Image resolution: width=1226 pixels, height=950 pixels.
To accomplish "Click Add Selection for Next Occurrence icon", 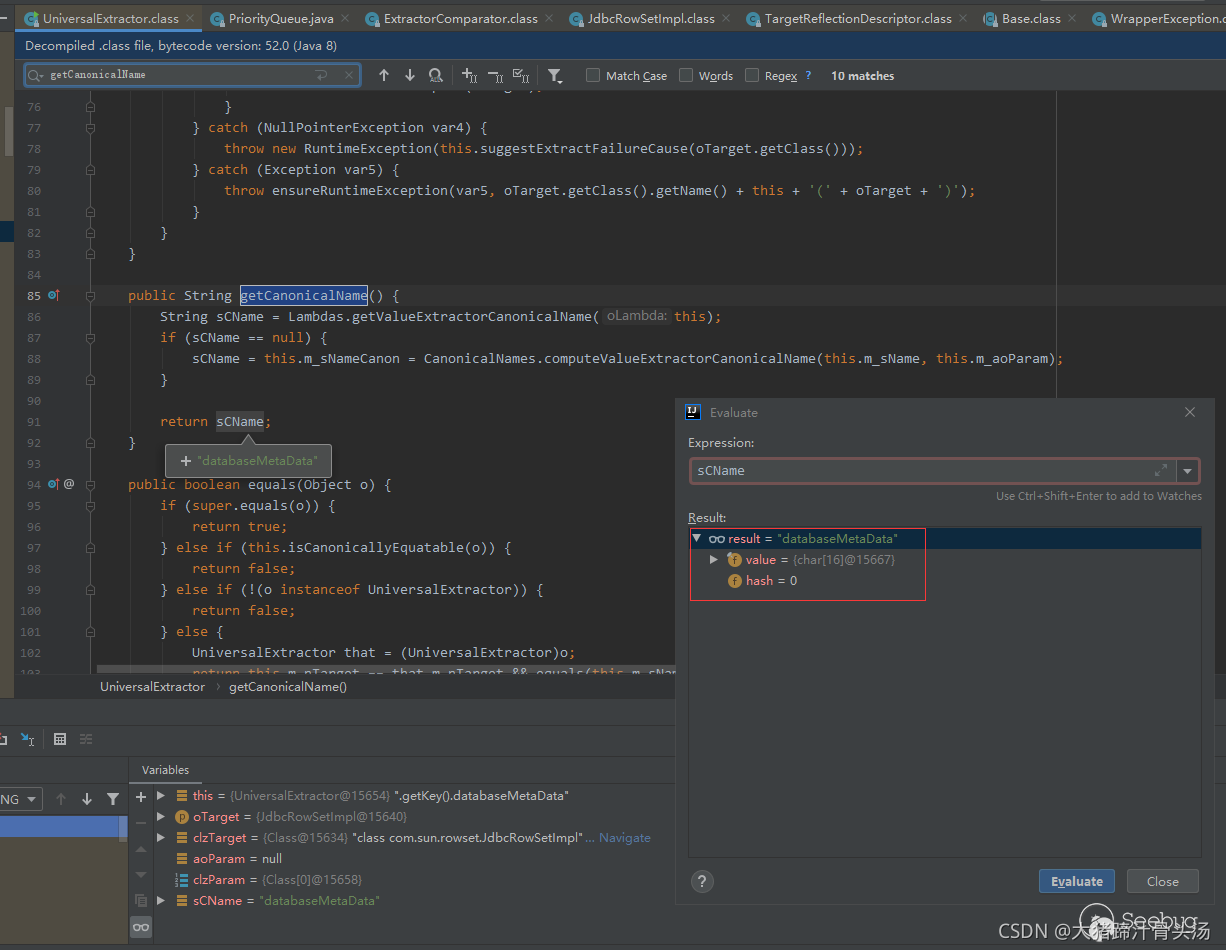I will point(469,76).
